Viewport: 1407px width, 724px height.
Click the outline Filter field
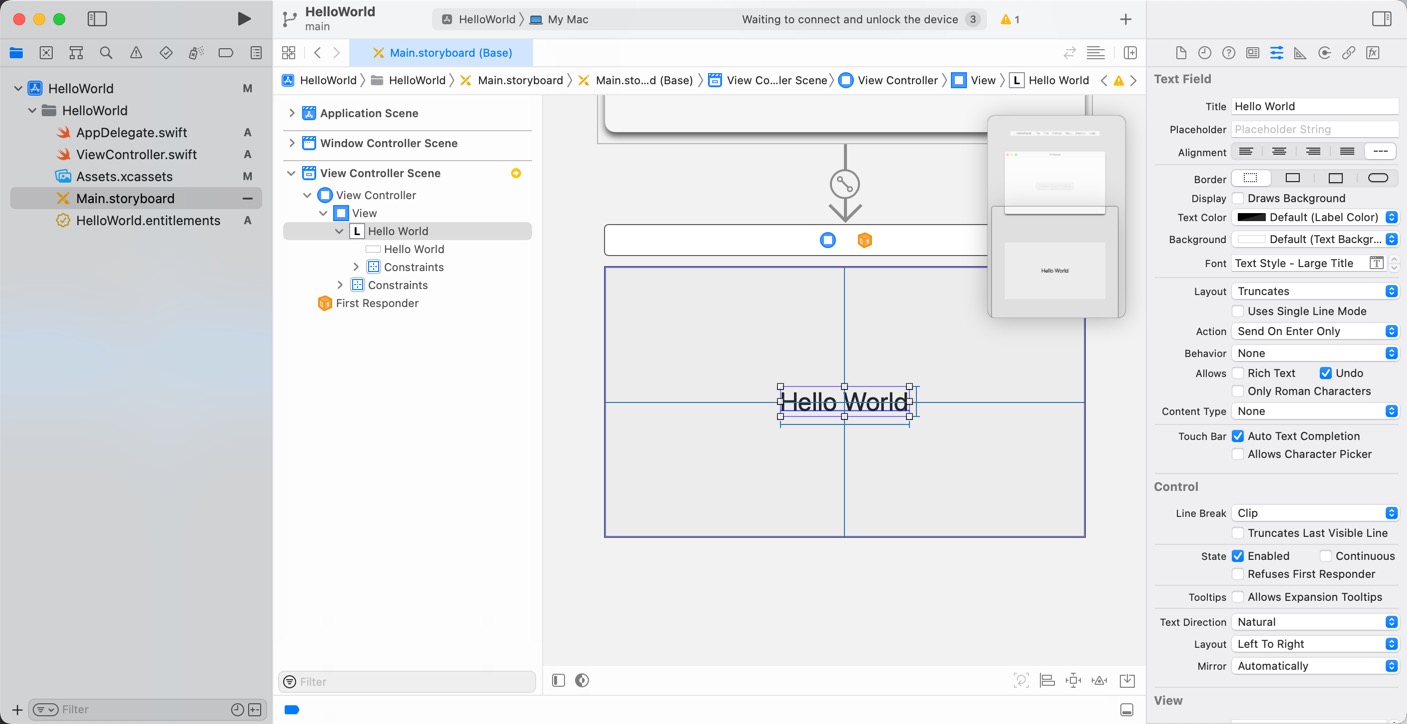(x=407, y=681)
